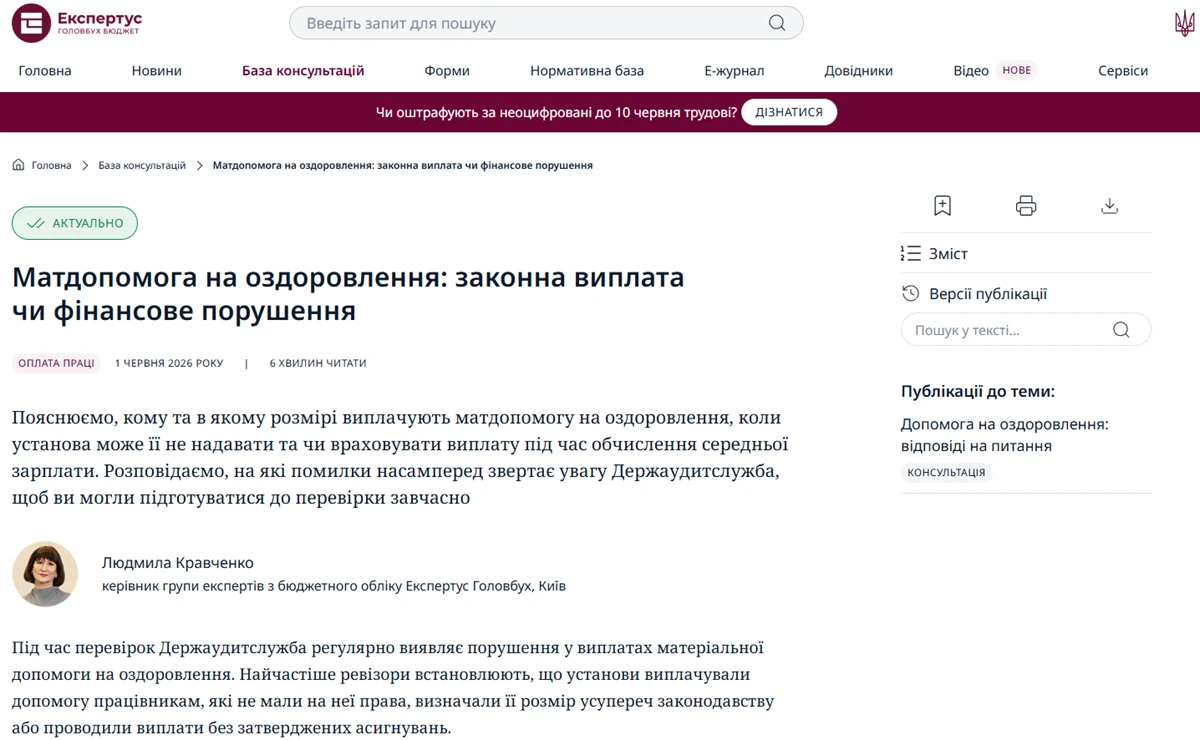Click the КОНСУЛЬТАЦІЯ tag

click(x=946, y=472)
